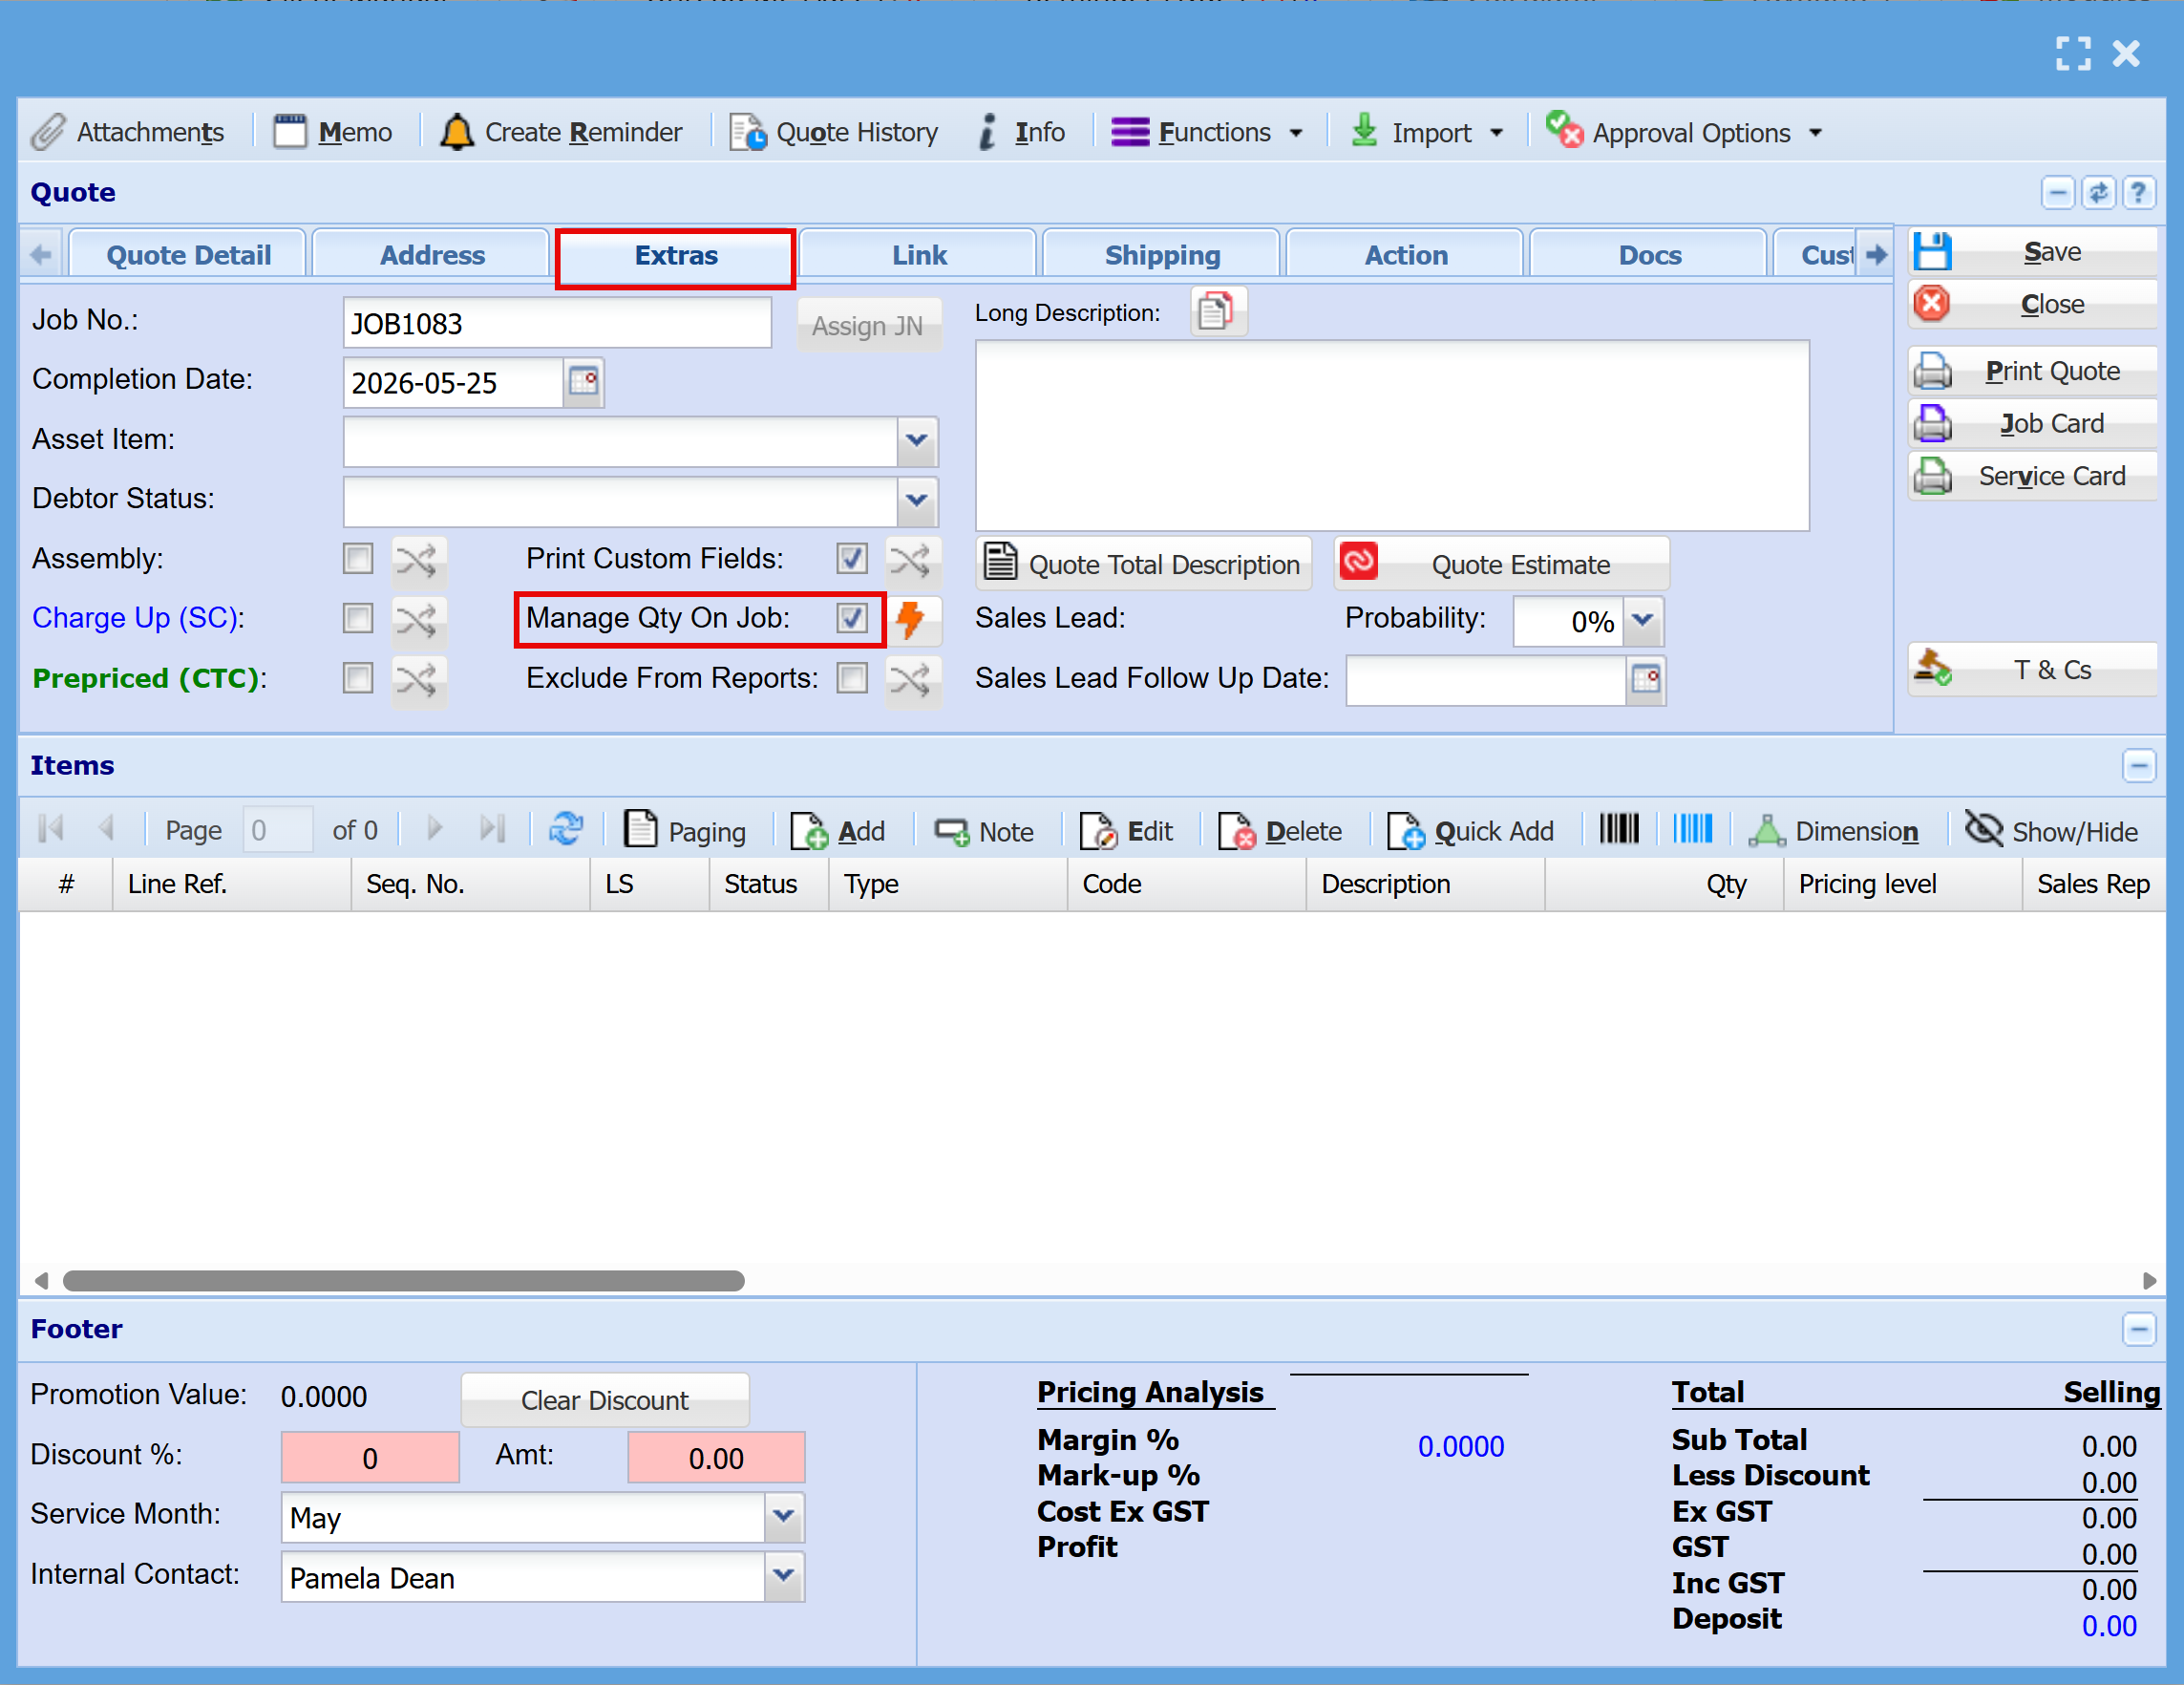
Task: Open Show/Hide columns option
Action: [x=2051, y=830]
